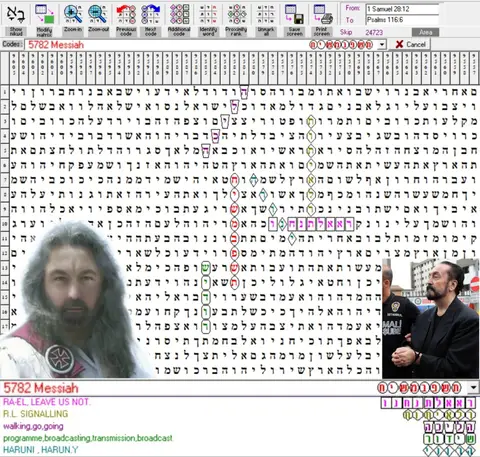Click the Zoom-in magnifier

pos(73,19)
